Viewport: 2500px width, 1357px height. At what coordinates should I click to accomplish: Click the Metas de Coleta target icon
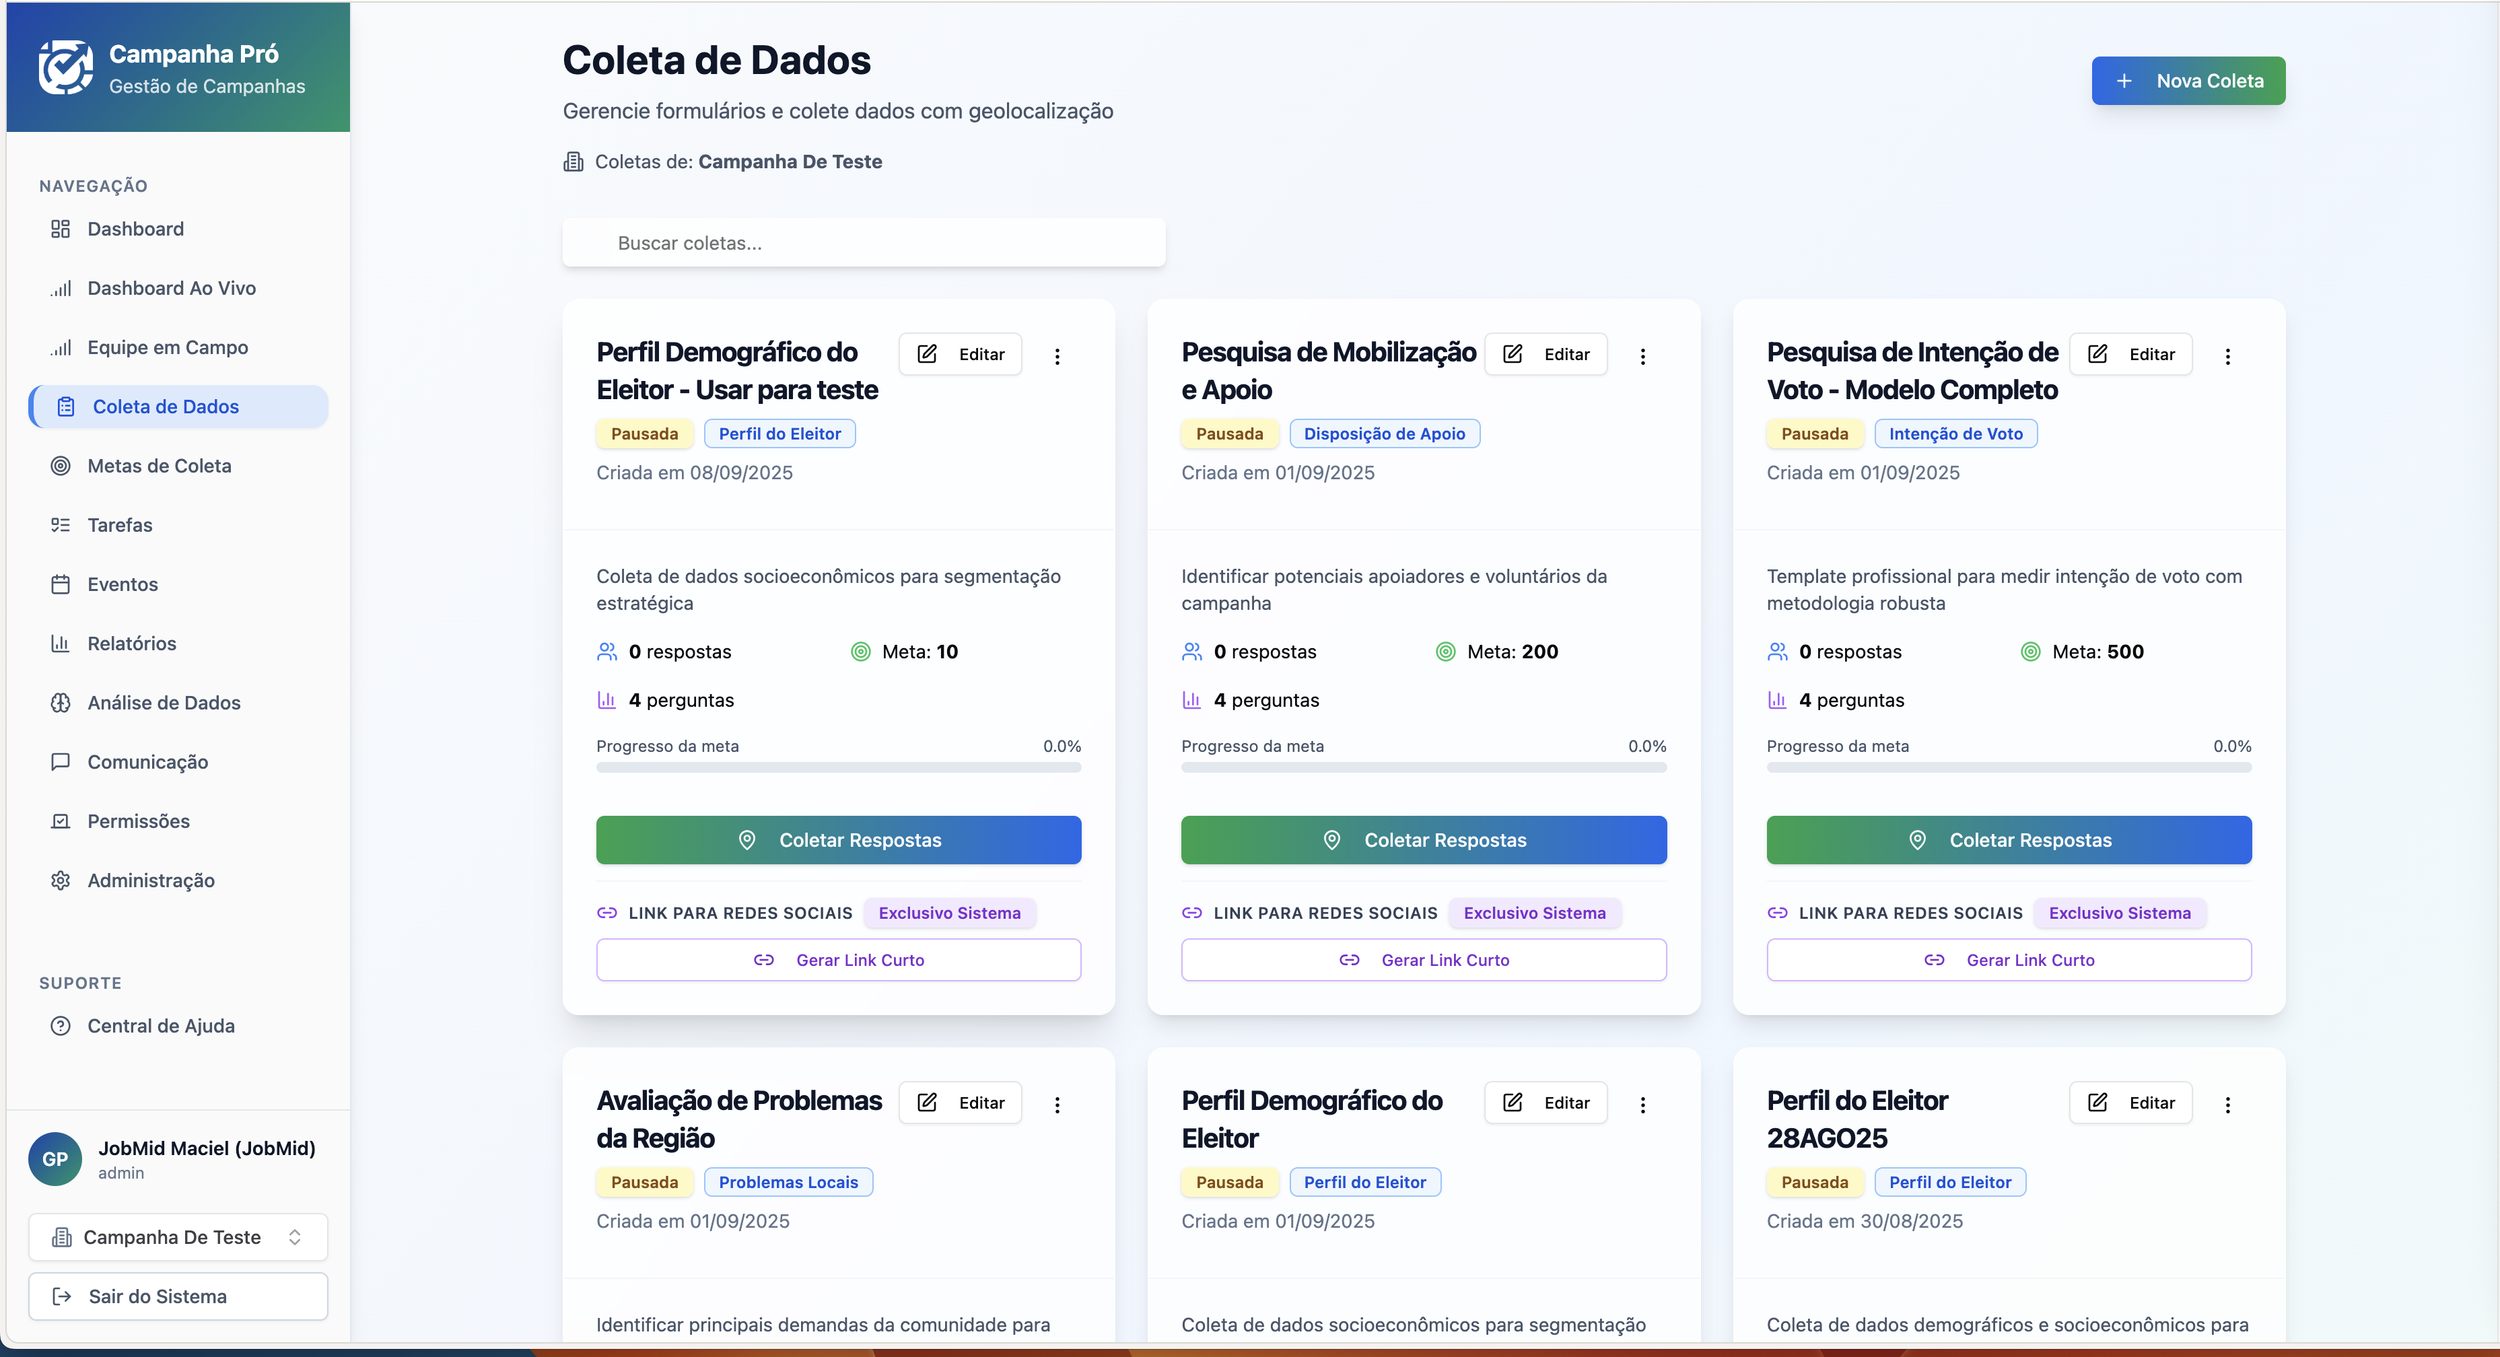click(x=61, y=466)
